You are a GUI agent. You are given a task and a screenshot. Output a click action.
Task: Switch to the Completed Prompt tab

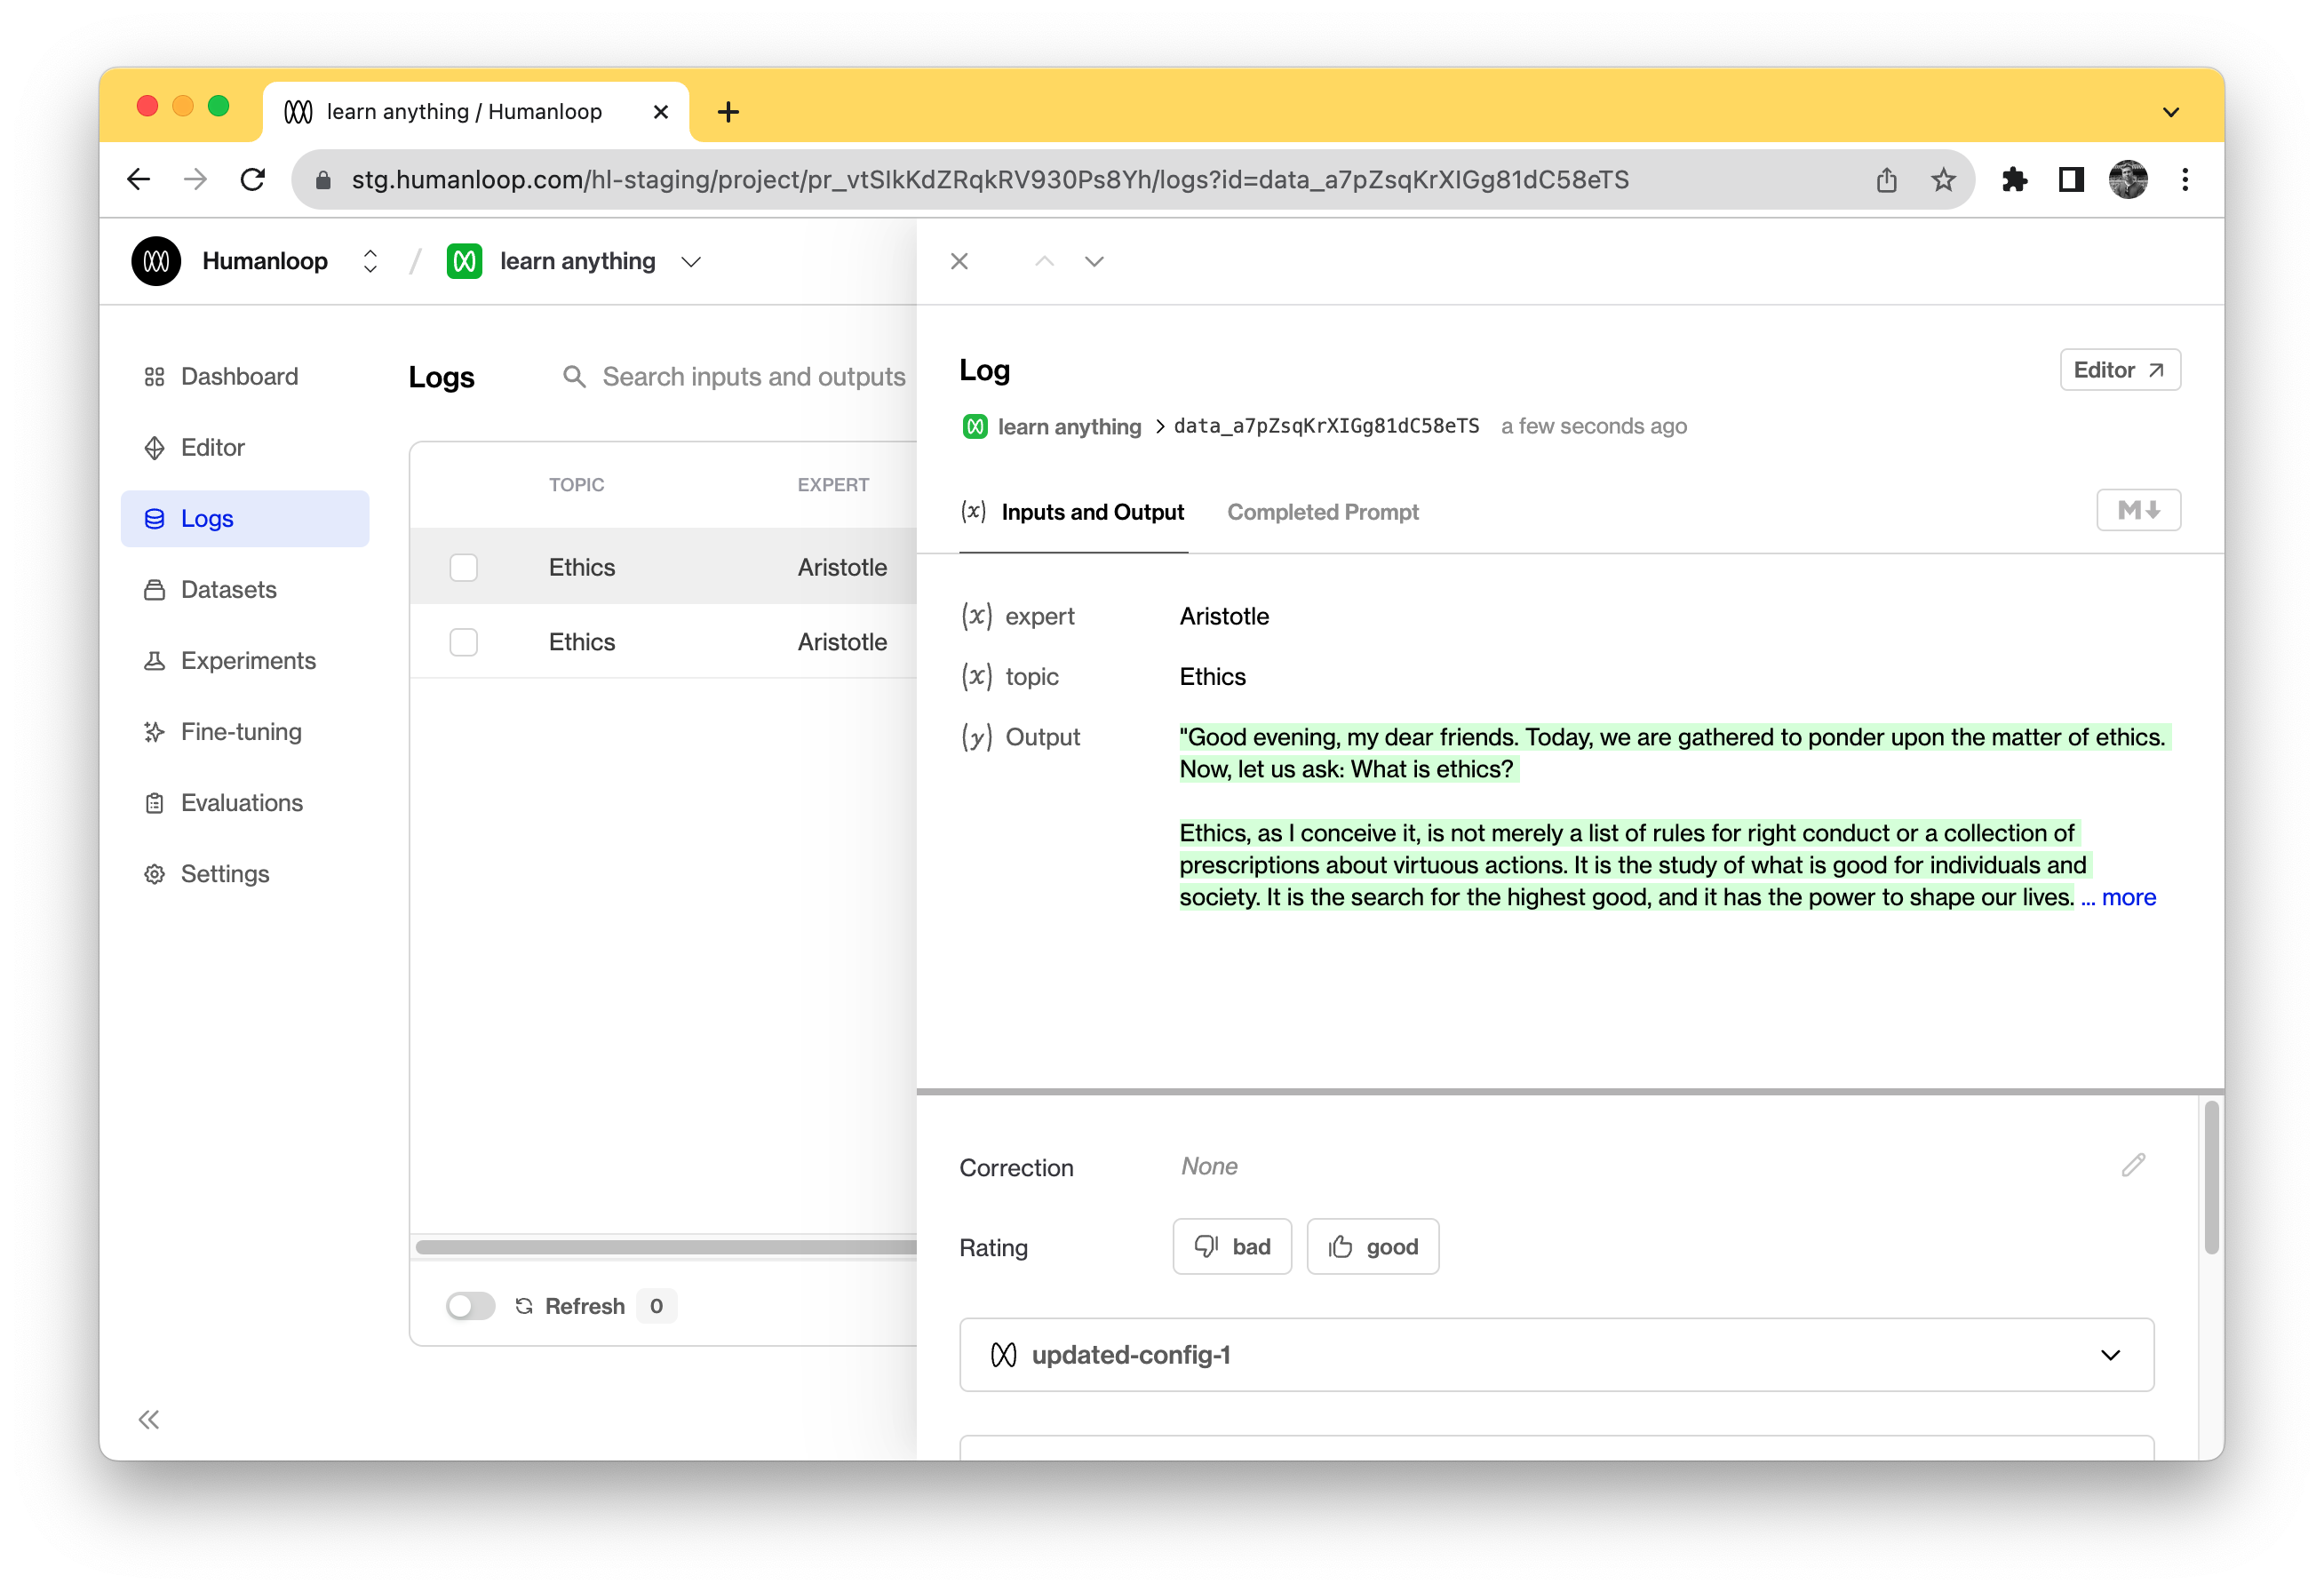click(1322, 512)
